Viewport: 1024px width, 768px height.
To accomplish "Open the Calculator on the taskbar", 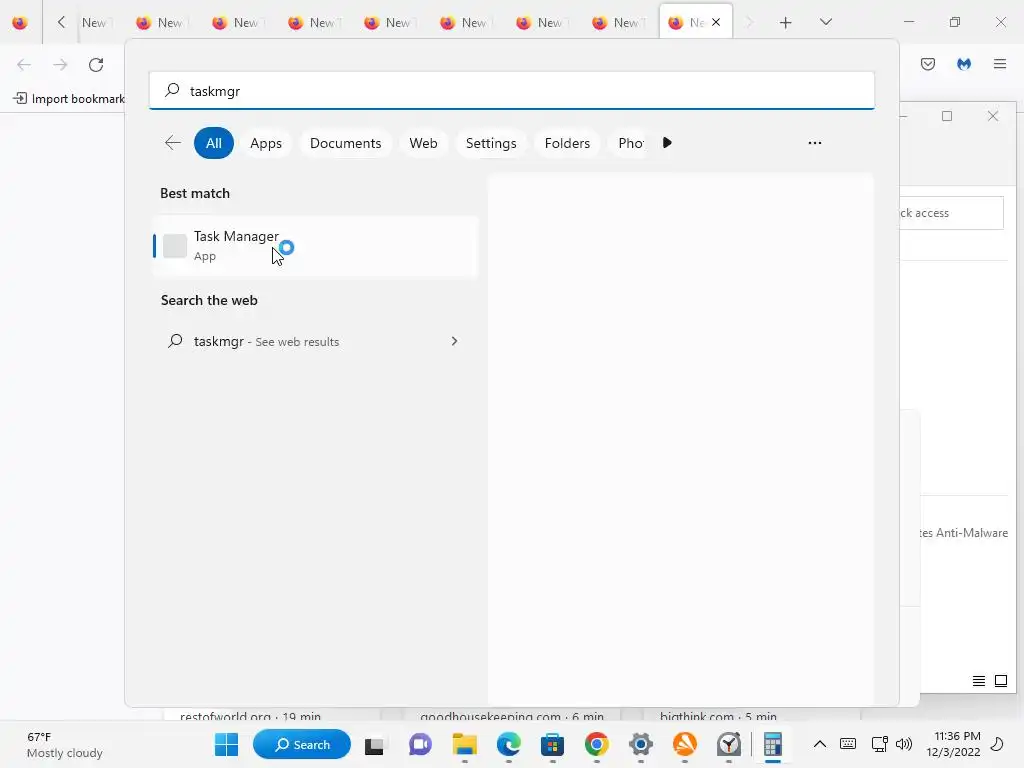I will pyautogui.click(x=773, y=744).
